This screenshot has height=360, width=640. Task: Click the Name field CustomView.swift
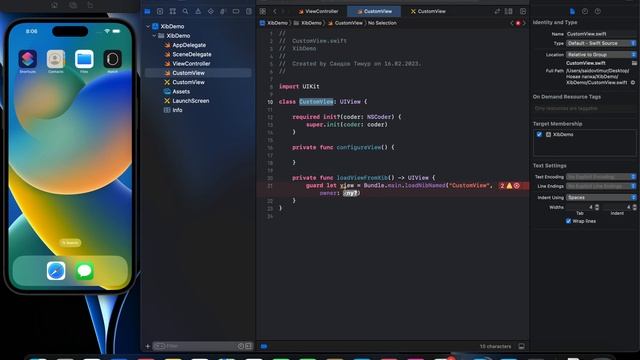(x=601, y=34)
